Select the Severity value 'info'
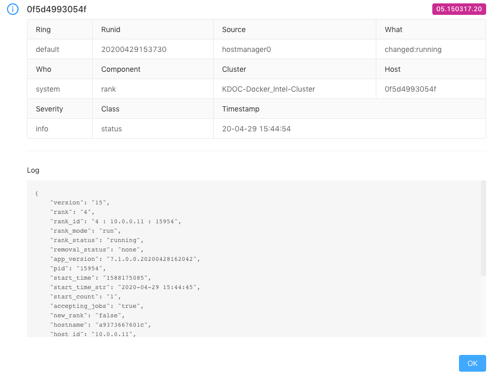Screen dimensions: 500x375 click(x=42, y=129)
